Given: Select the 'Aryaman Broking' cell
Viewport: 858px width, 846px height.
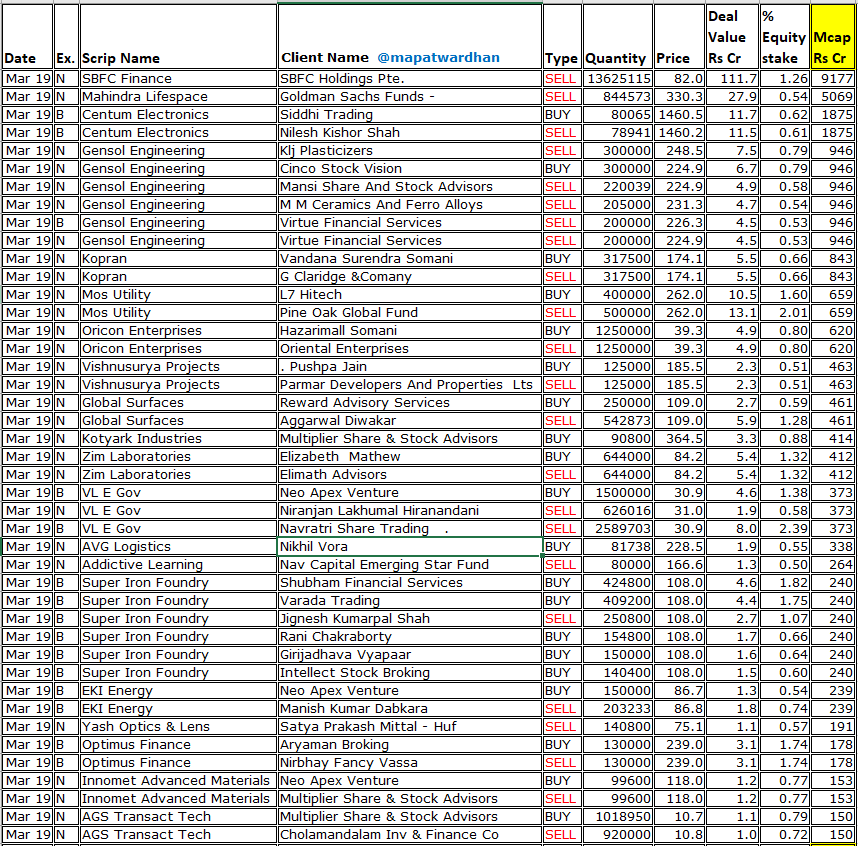Looking at the screenshot, I should point(410,745).
